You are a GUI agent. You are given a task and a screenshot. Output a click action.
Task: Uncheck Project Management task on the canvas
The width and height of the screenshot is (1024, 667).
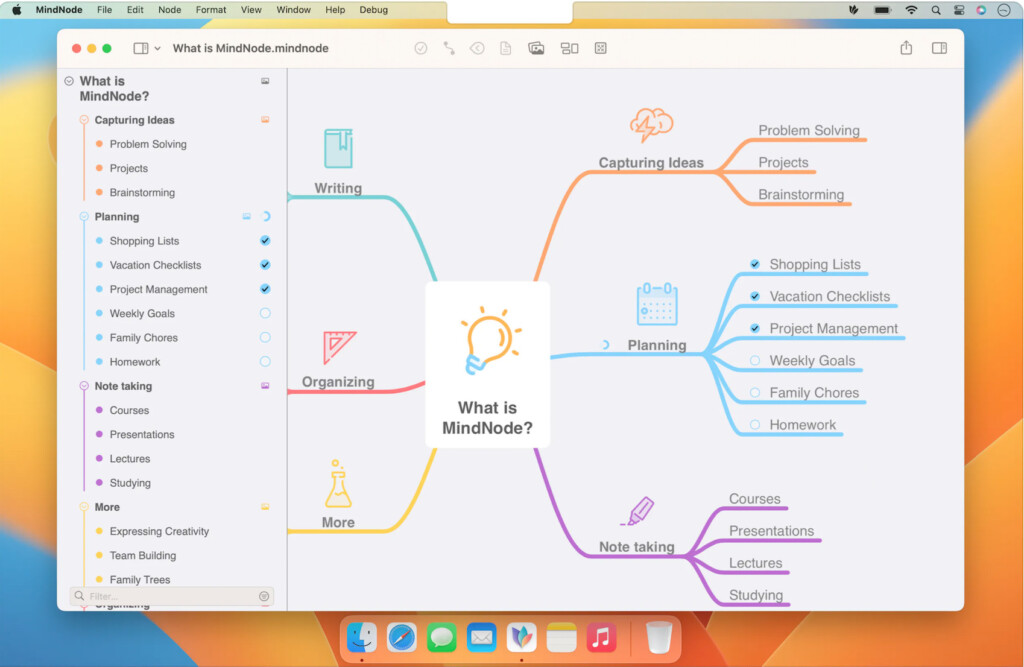click(x=755, y=329)
